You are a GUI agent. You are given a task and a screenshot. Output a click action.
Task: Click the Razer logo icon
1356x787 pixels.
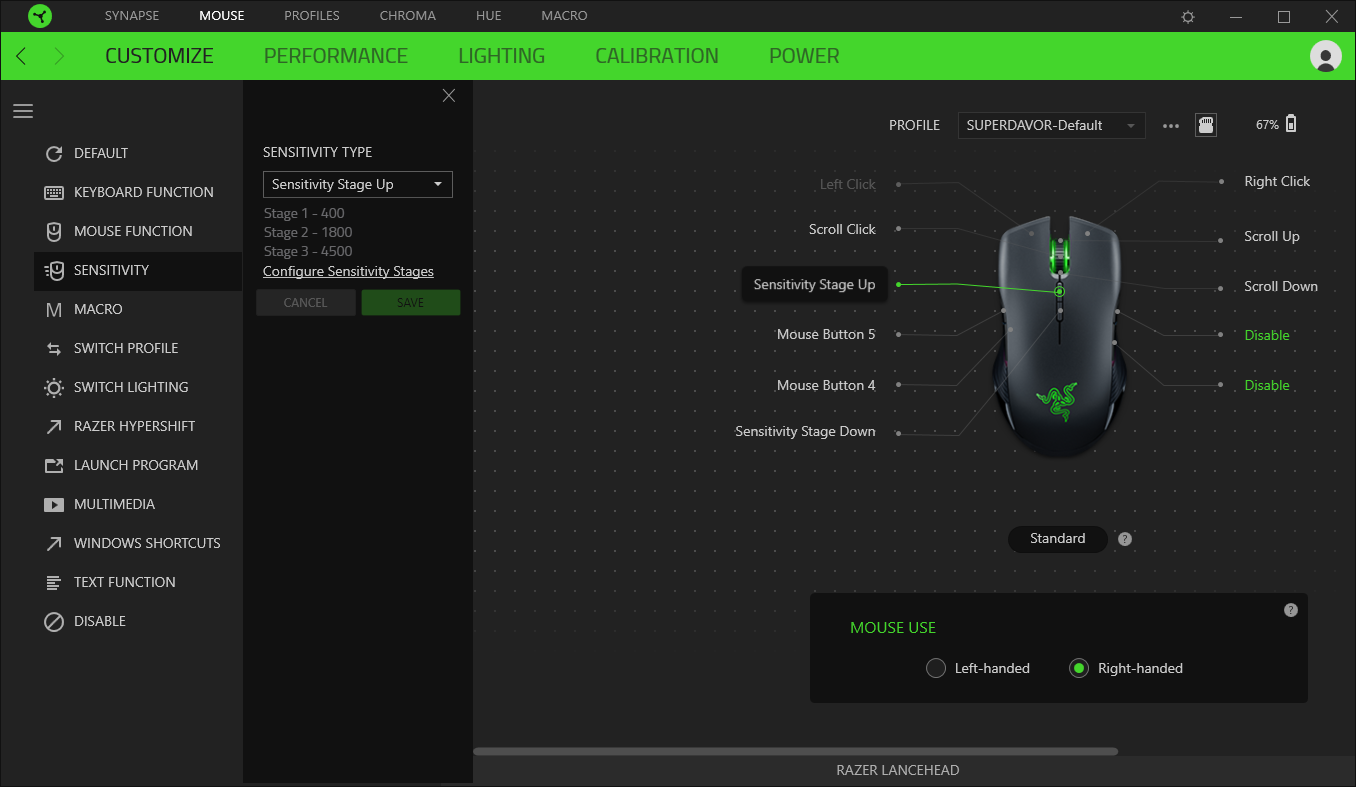point(40,16)
